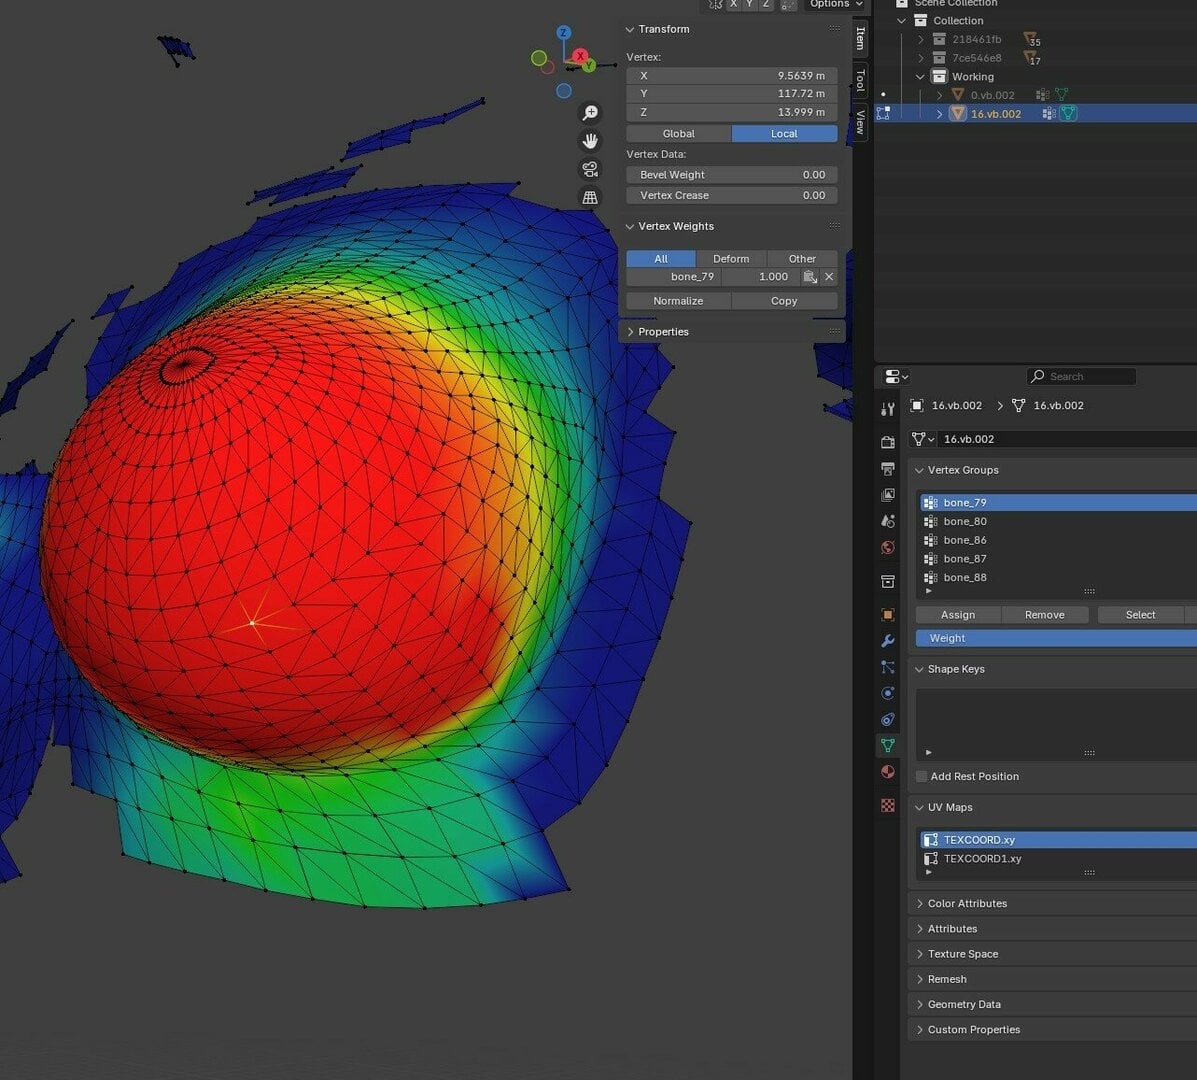1197x1080 pixels.
Task: Open the View Layer properties tab icon
Action: [x=888, y=495]
